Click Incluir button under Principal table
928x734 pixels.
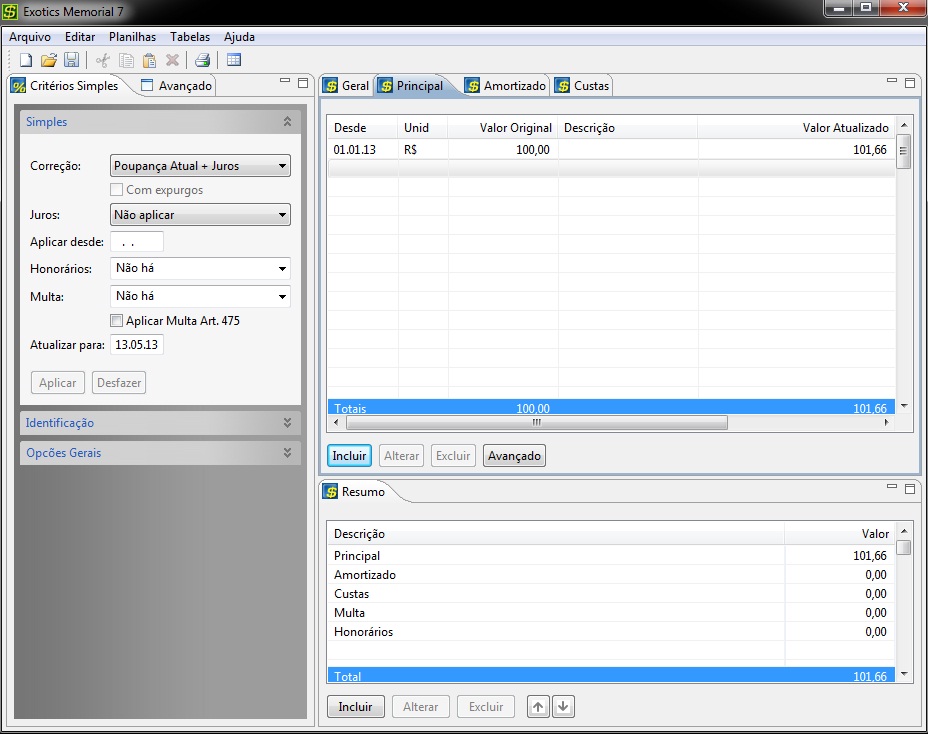coord(349,456)
